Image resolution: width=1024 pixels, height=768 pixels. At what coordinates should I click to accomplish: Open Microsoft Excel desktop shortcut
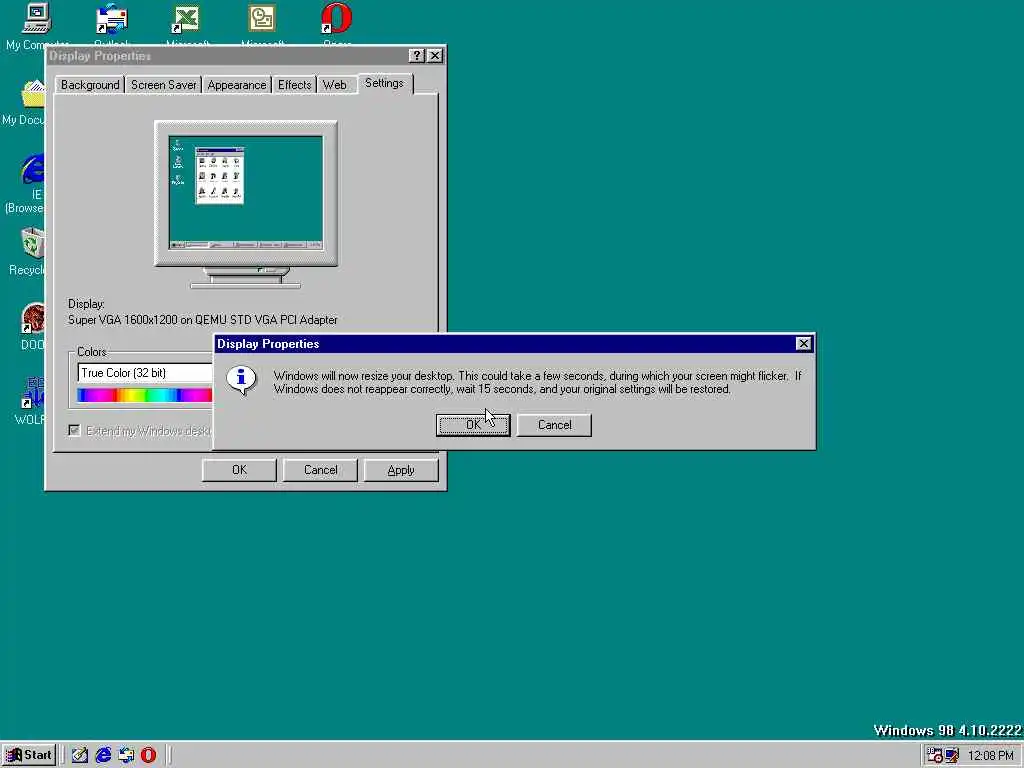[185, 19]
